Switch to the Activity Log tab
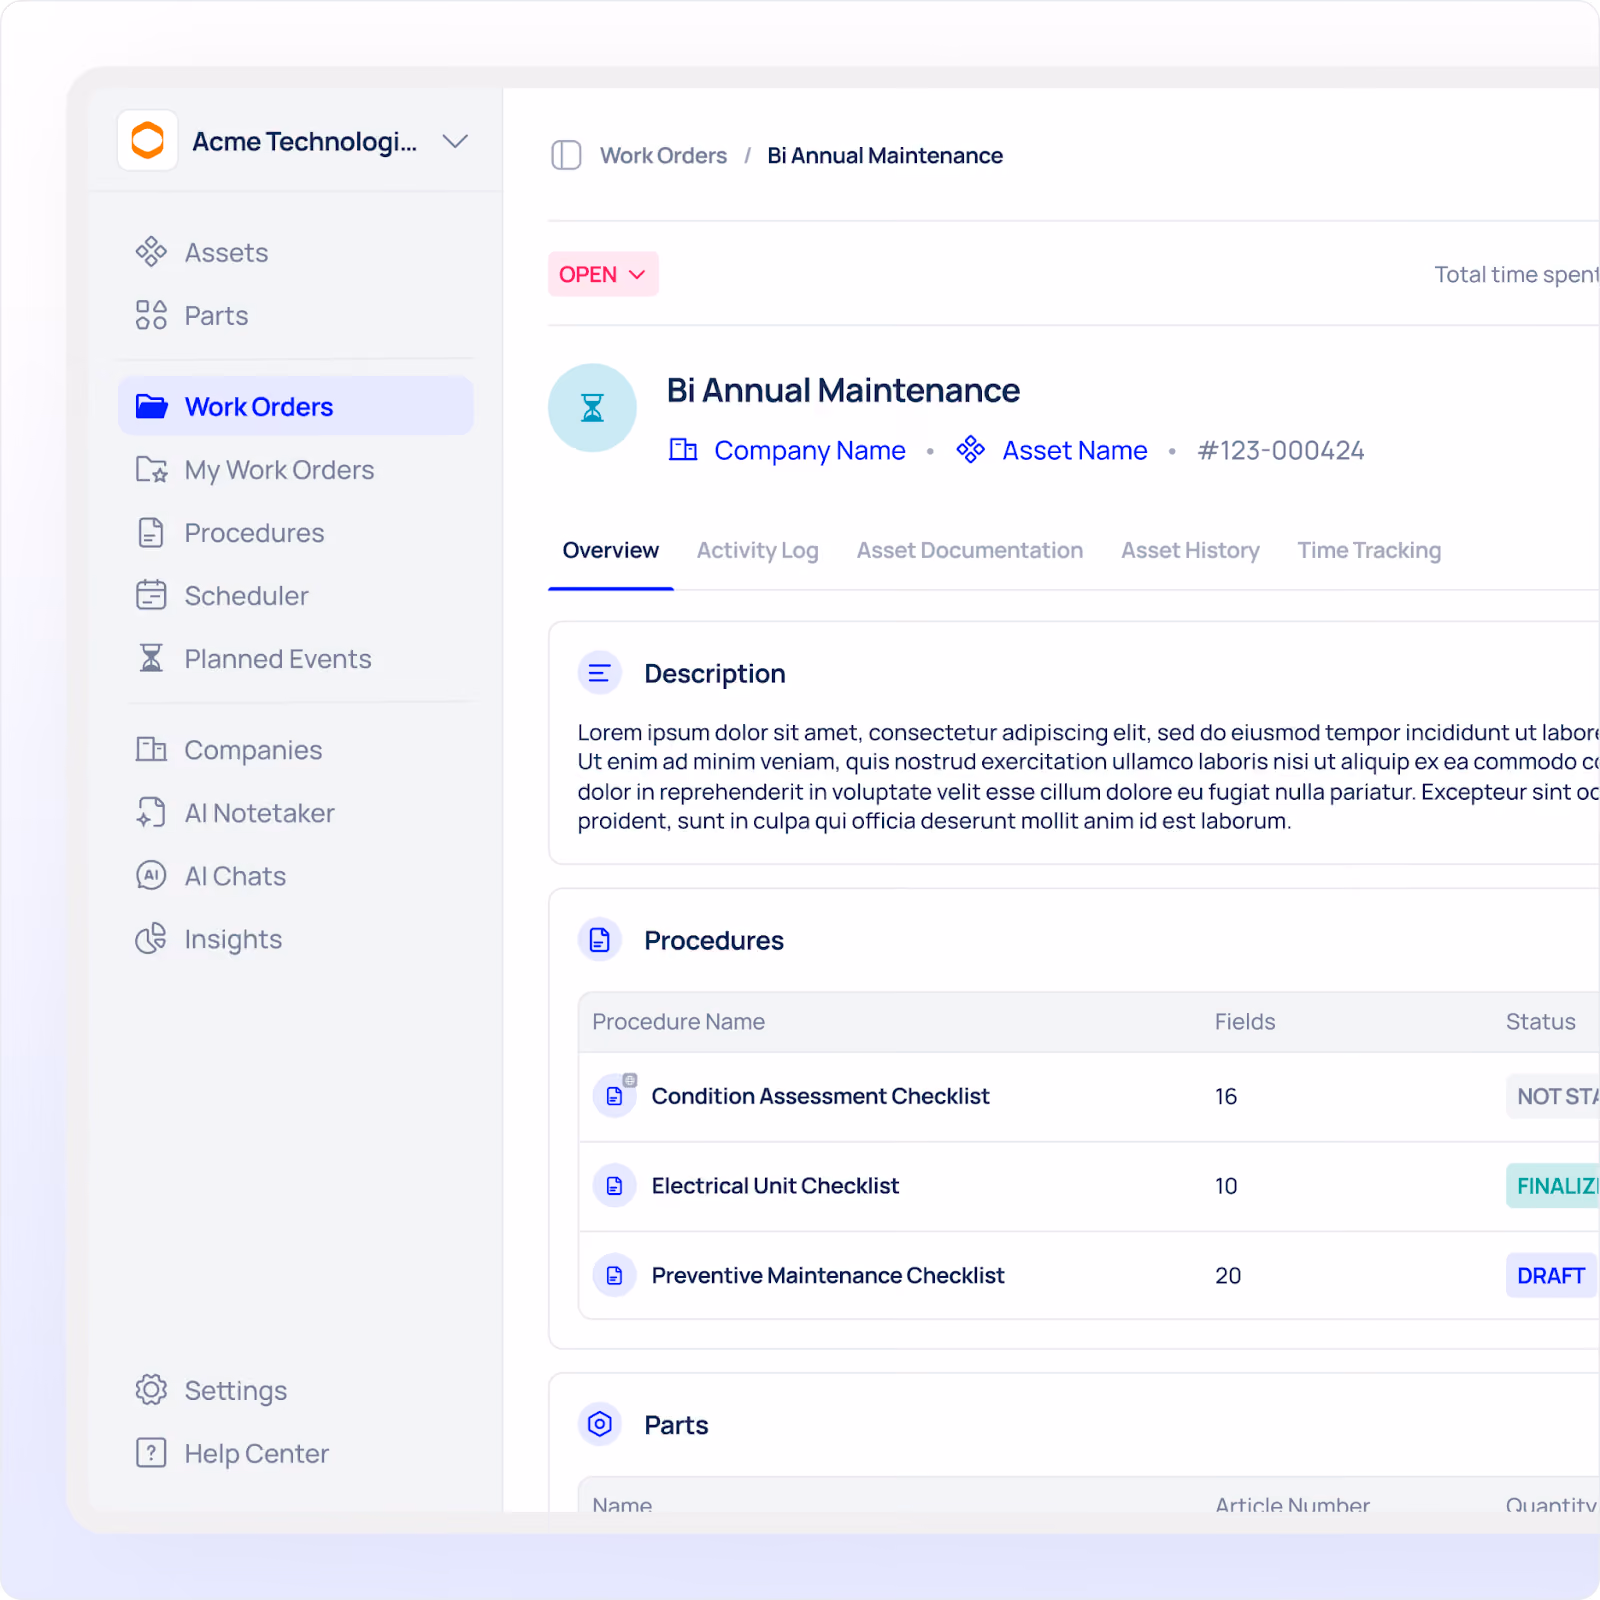Screen dimensions: 1600x1600 (x=757, y=550)
